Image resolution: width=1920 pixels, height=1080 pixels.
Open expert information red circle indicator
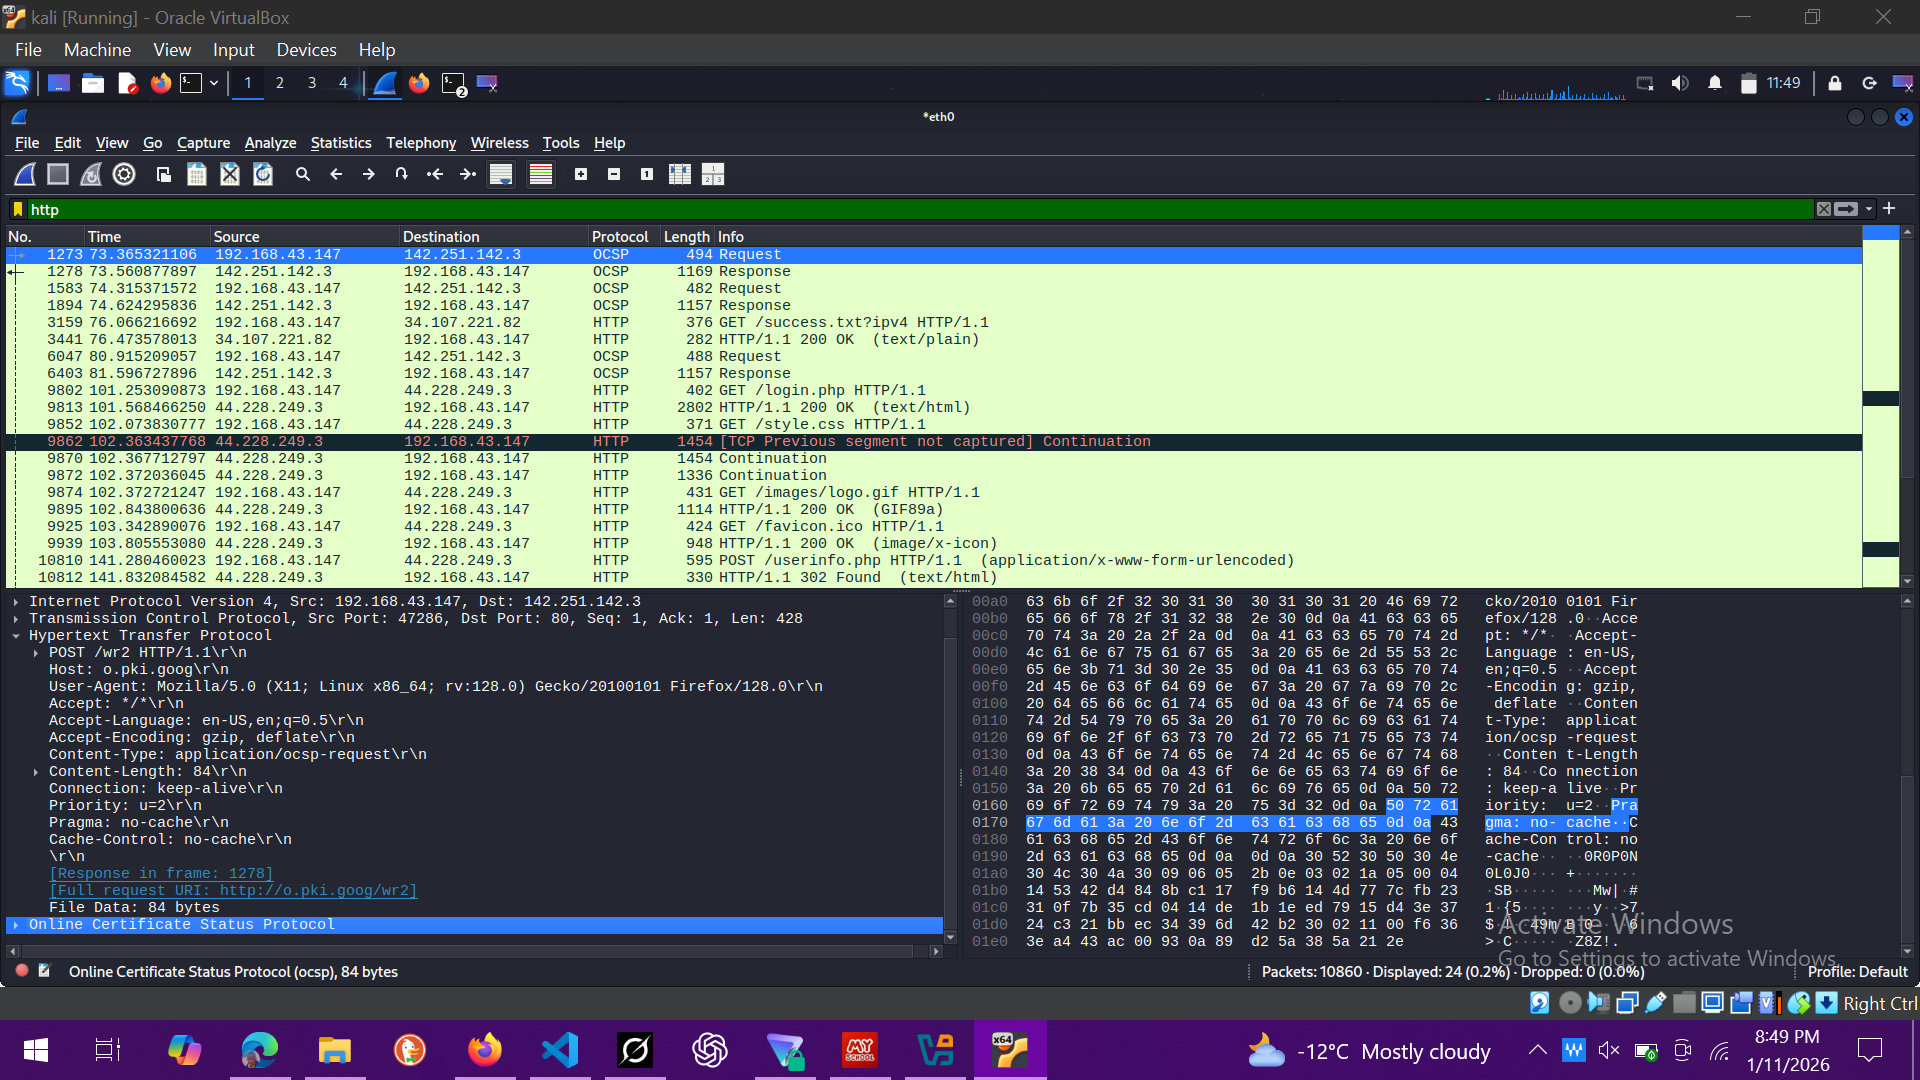[x=22, y=970]
